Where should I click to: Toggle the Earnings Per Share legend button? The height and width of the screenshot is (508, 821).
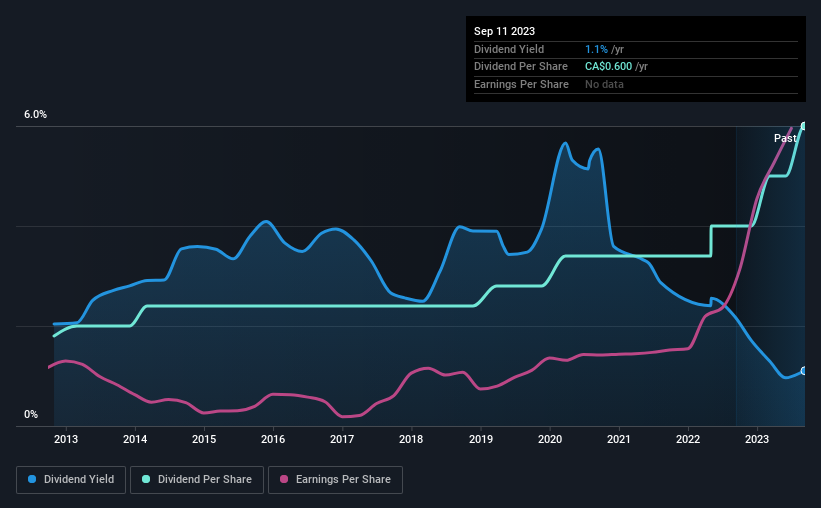(335, 480)
